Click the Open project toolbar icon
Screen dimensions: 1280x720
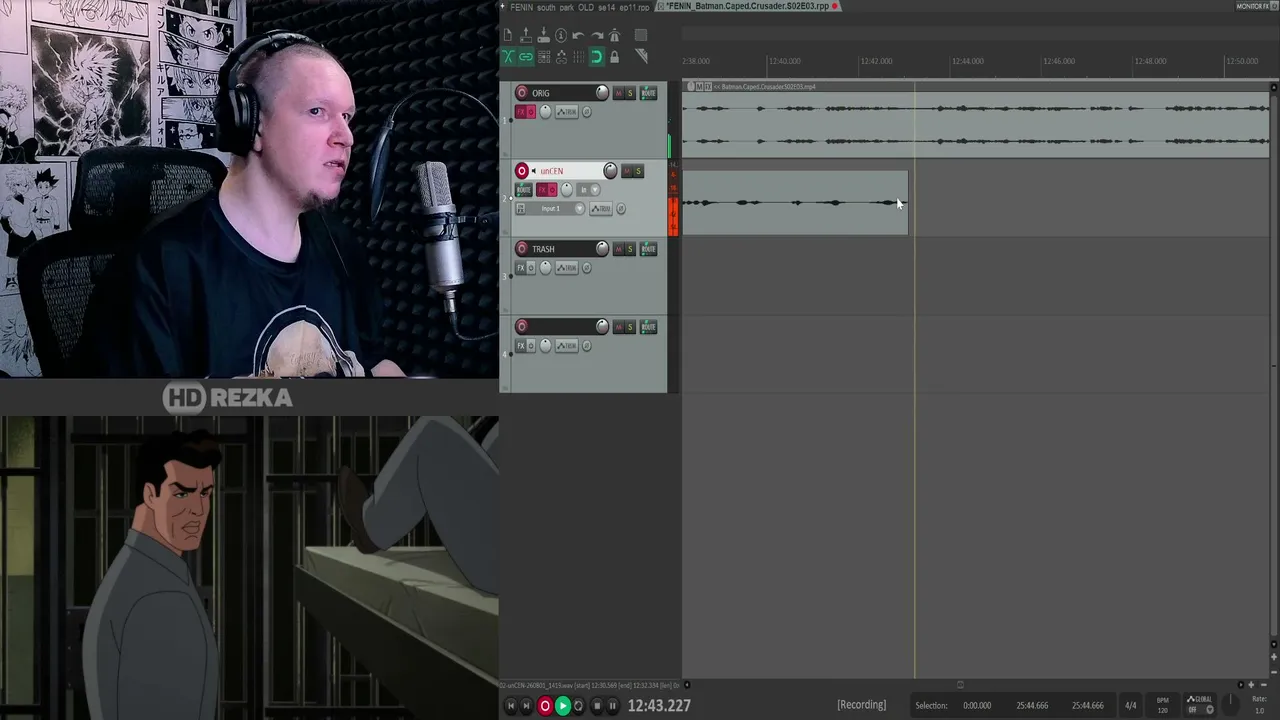tap(526, 36)
